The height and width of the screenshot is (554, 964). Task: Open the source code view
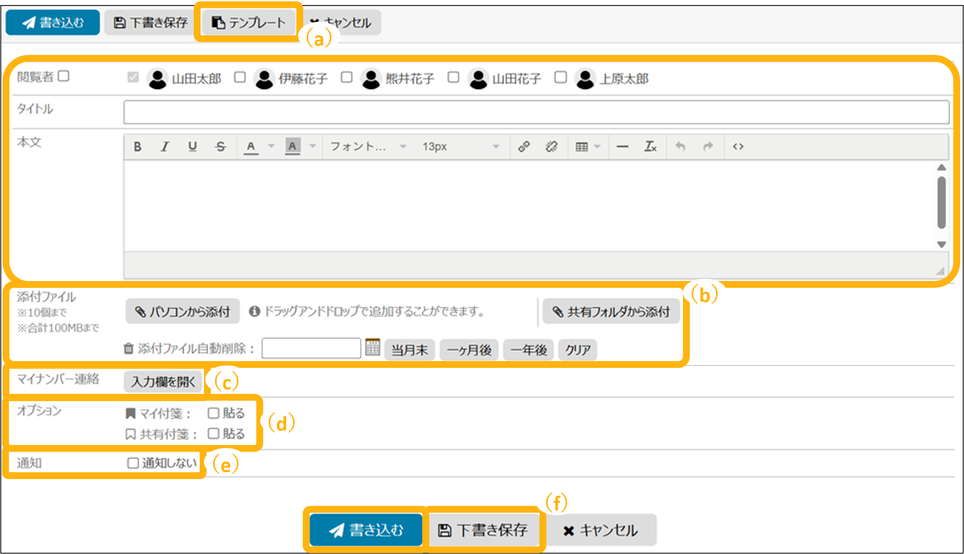[738, 147]
